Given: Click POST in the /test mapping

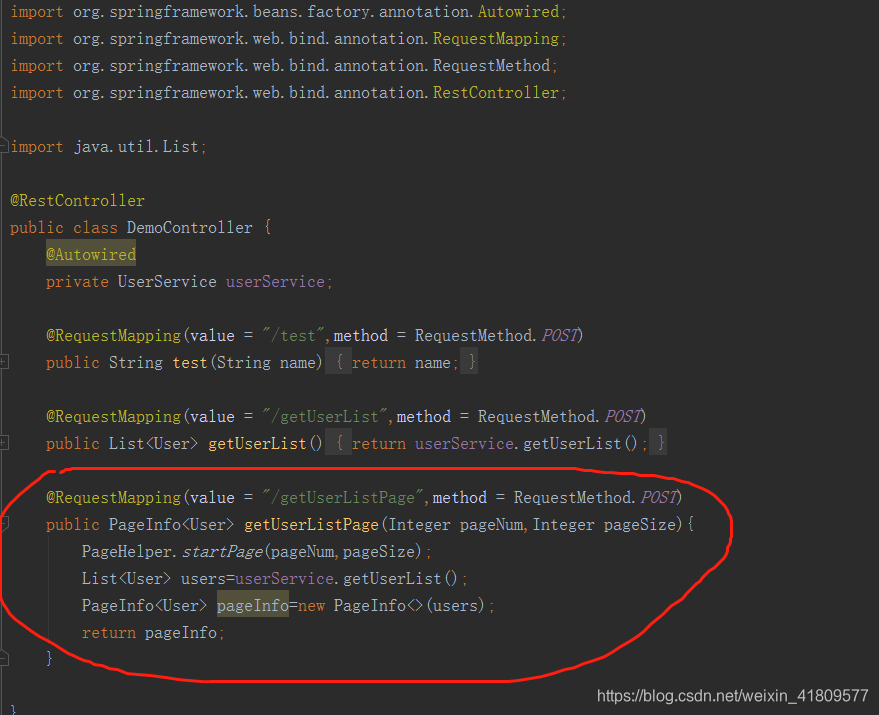Looking at the screenshot, I should coord(559,335).
